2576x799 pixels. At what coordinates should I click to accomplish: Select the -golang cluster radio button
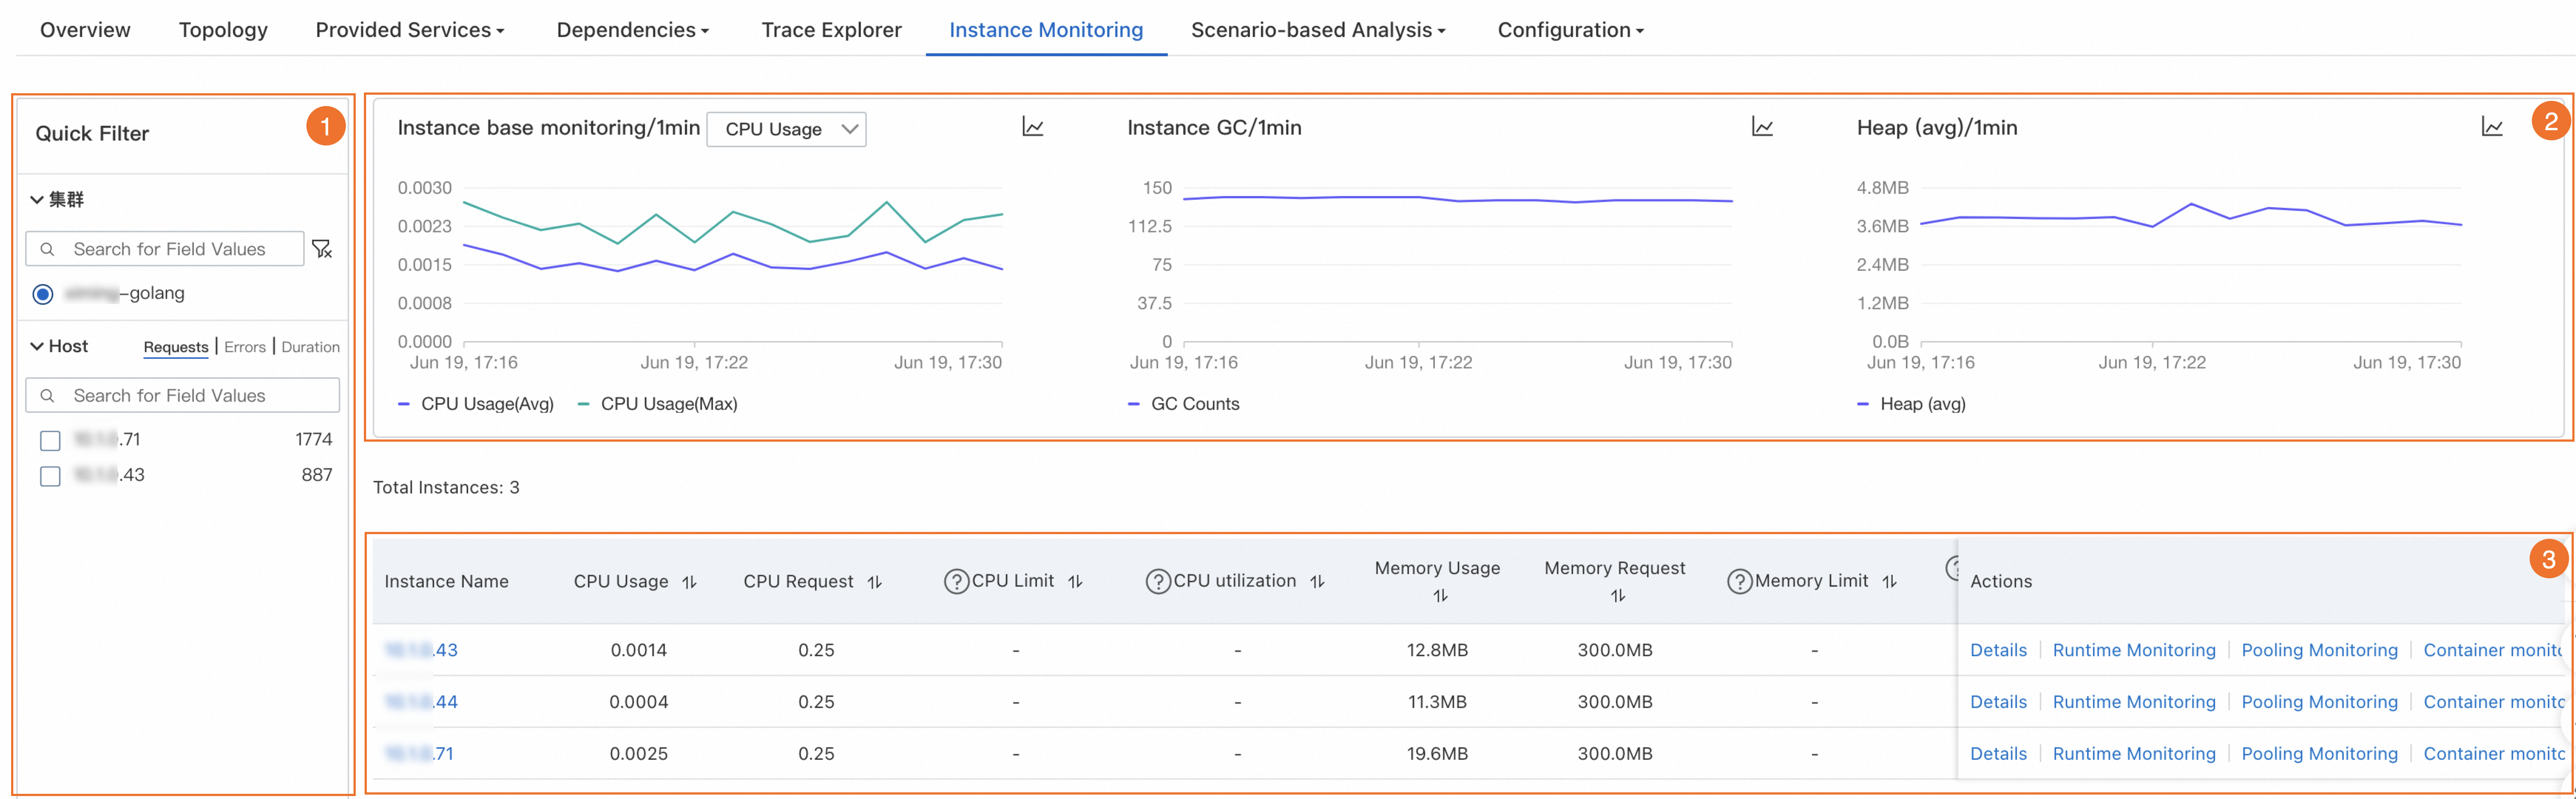tap(43, 294)
